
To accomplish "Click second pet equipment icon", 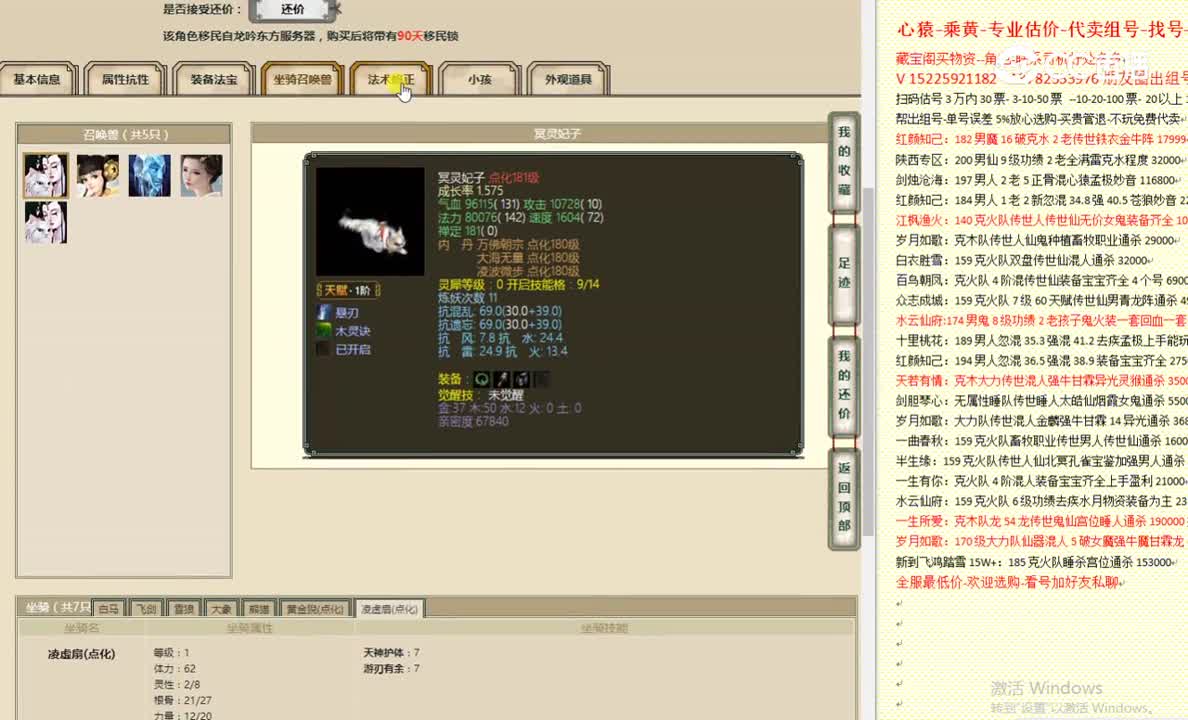I will [x=502, y=379].
